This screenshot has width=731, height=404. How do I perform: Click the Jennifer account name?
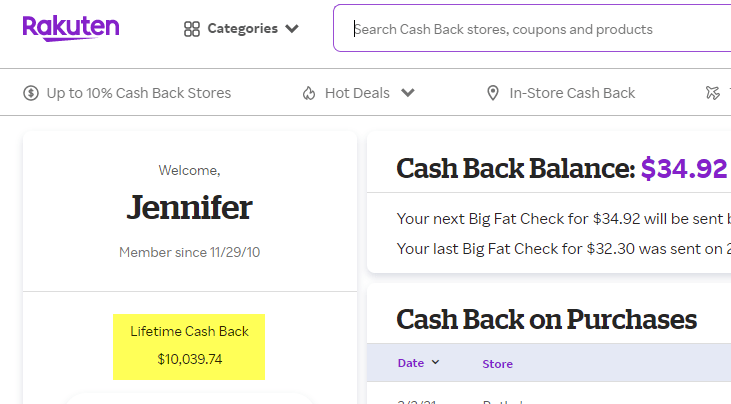coord(189,207)
